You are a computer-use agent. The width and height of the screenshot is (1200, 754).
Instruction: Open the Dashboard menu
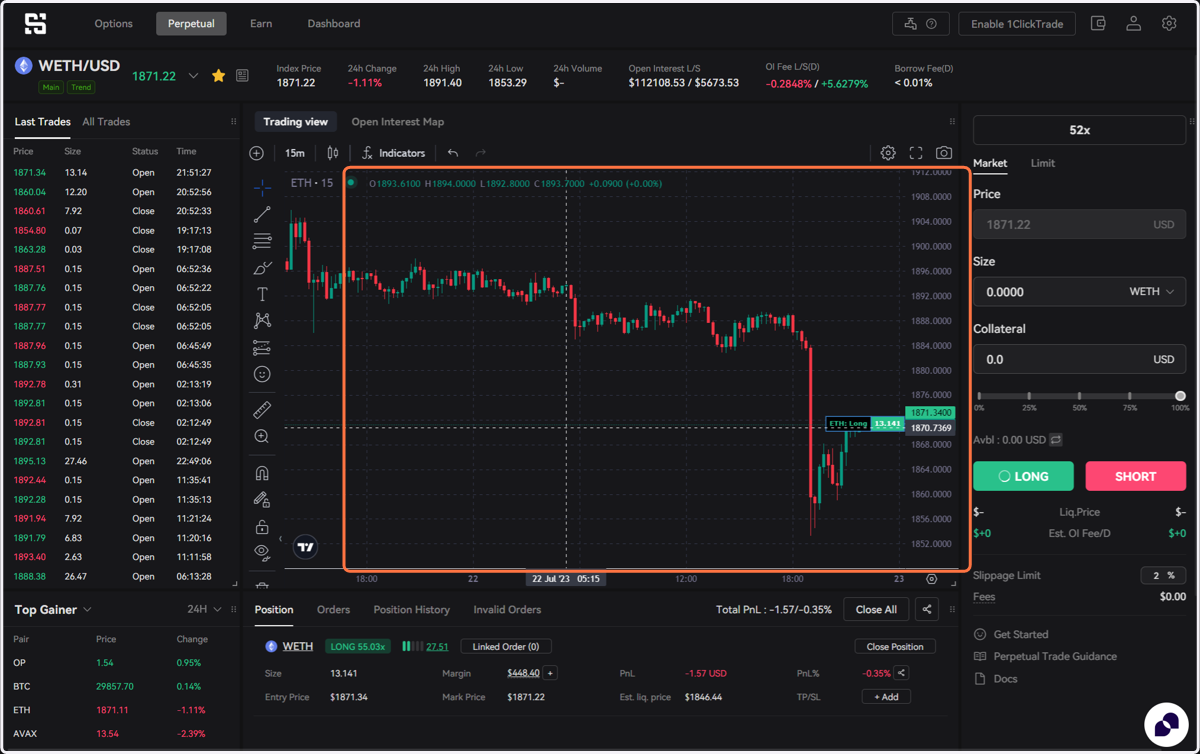(334, 24)
